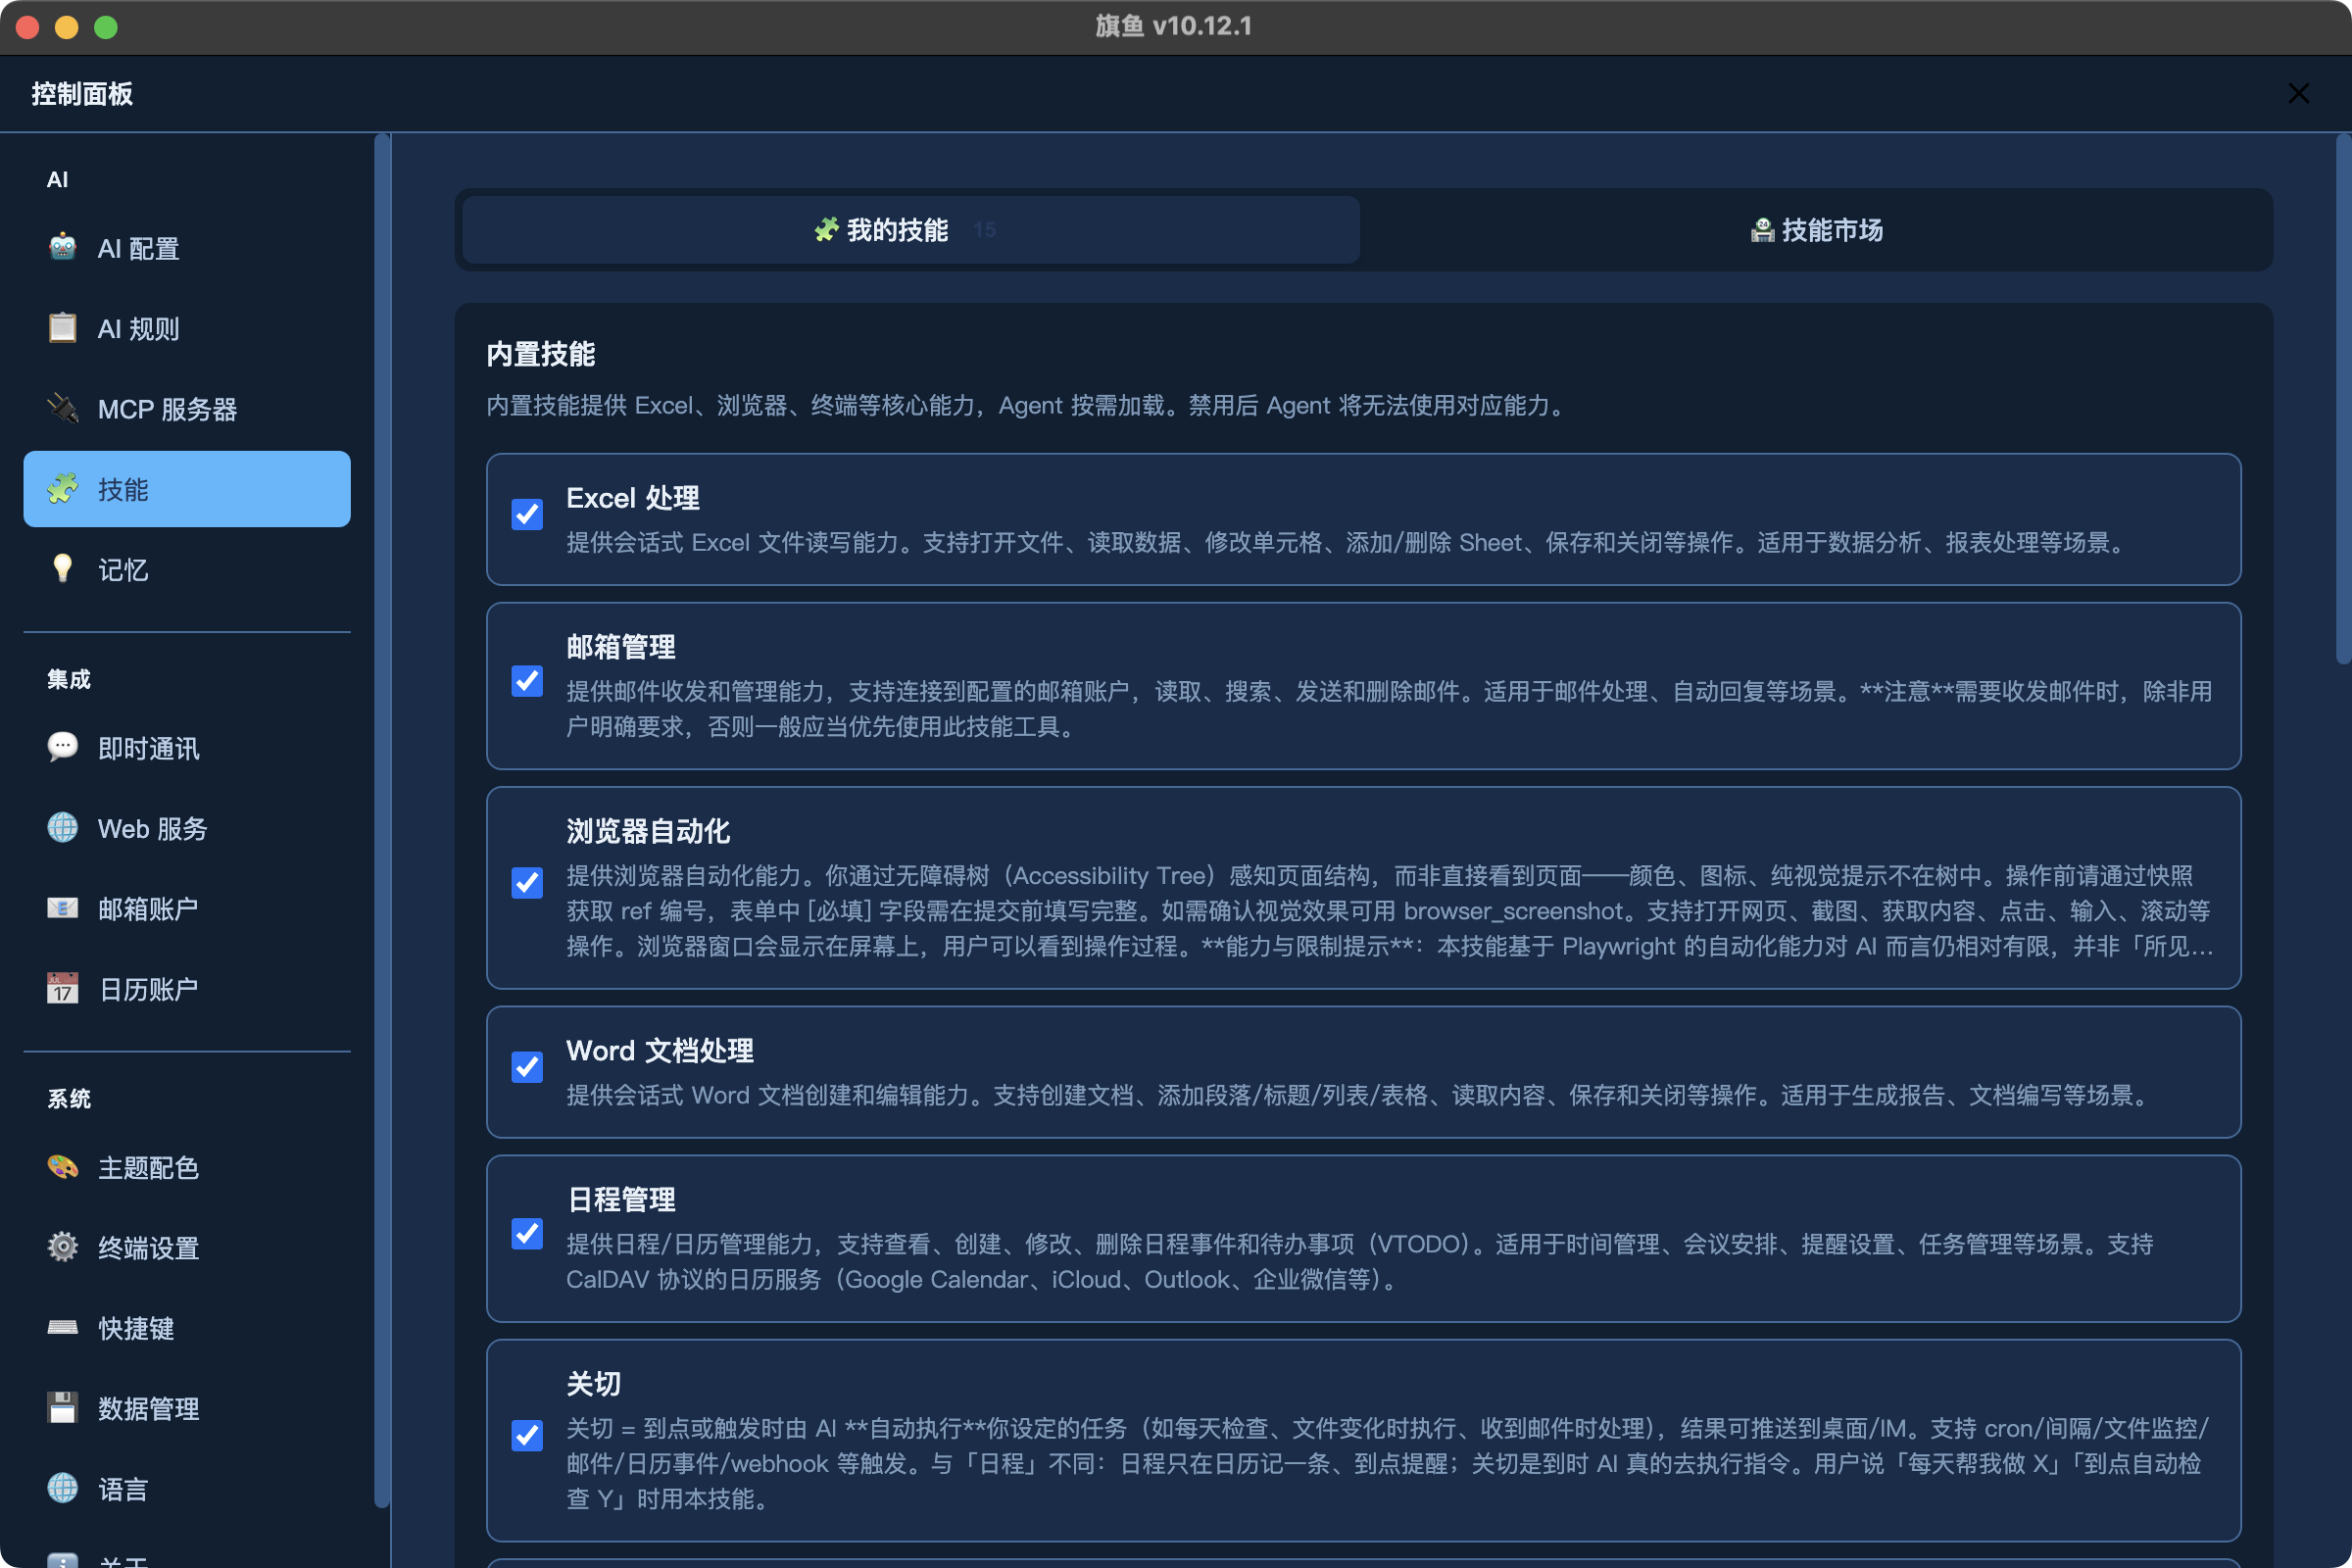Viewport: 2352px width, 1568px height.
Task: Click the 终端设置 gear icon
Action: (62, 1247)
